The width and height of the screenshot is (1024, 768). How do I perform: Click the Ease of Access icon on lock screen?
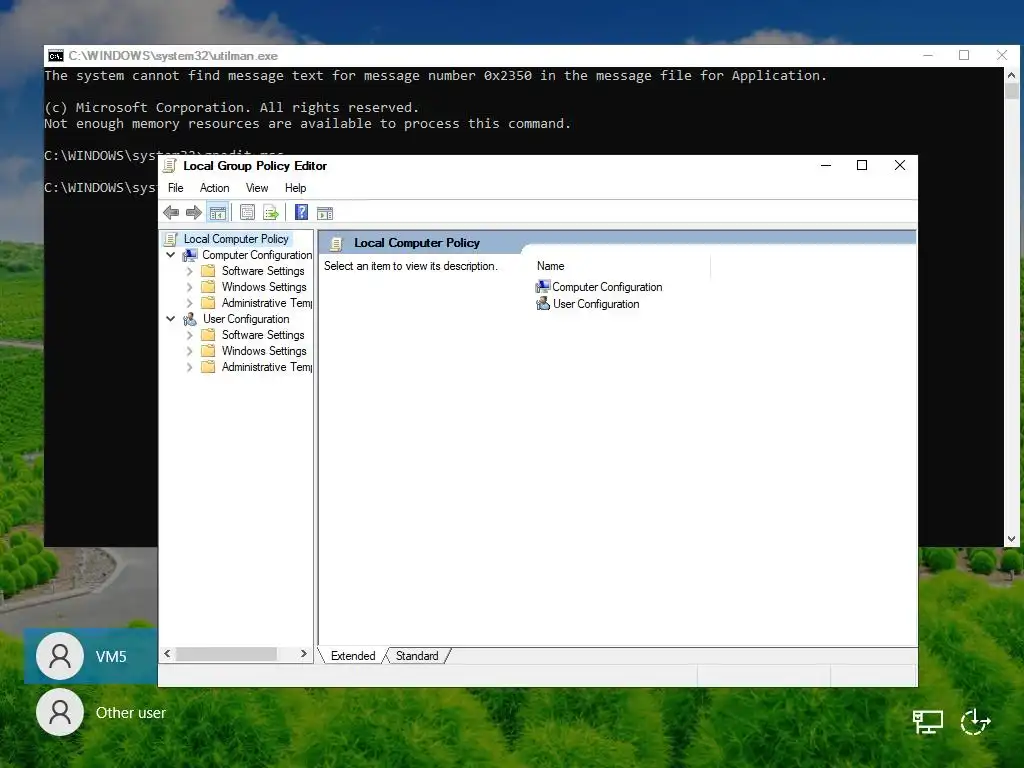[976, 722]
